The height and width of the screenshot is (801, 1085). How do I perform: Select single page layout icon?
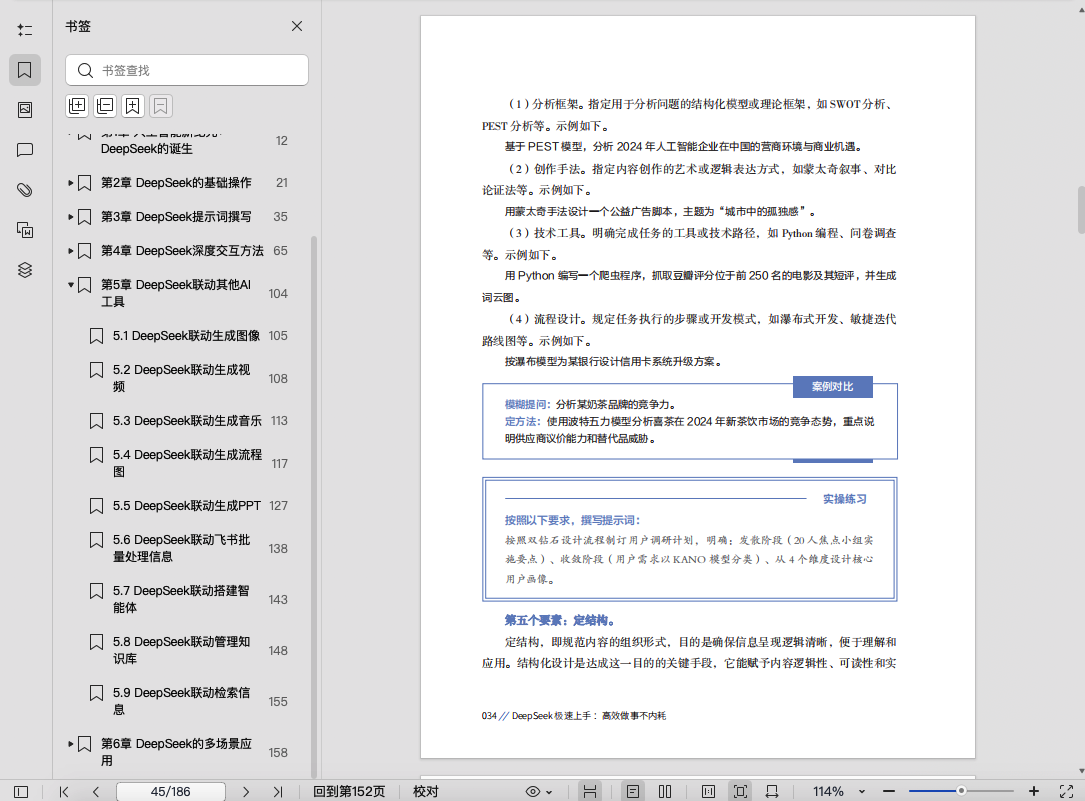point(632,791)
